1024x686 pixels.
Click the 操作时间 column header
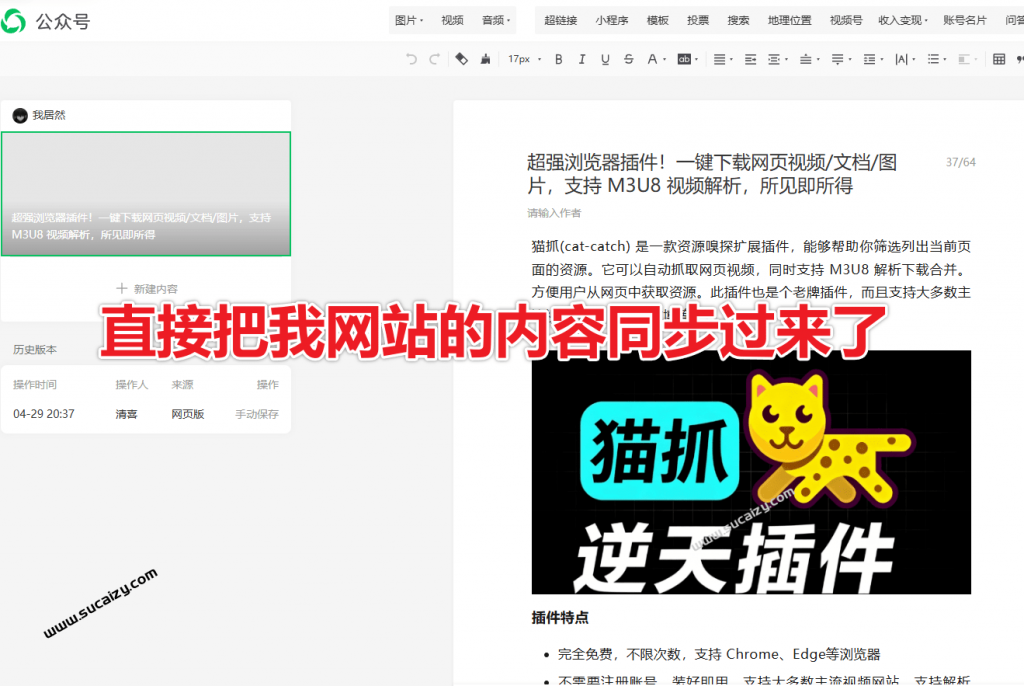(x=35, y=384)
